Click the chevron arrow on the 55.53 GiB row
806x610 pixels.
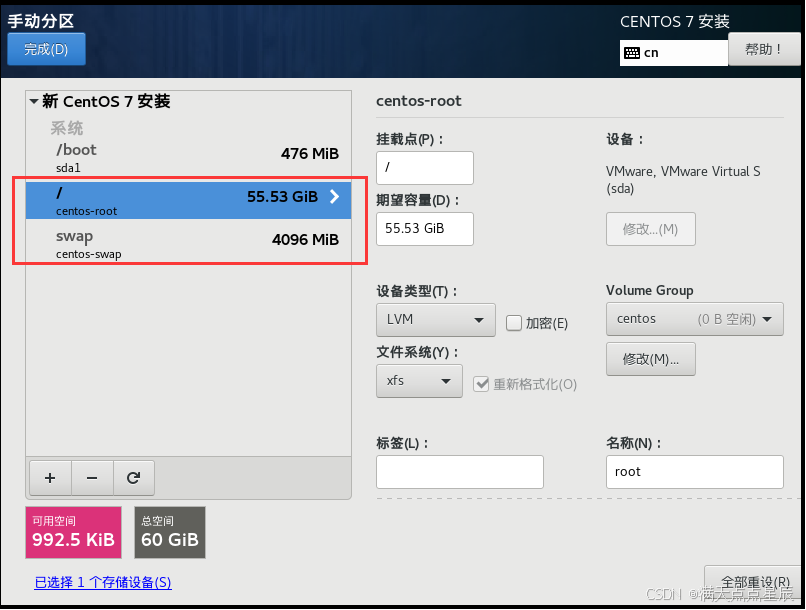click(335, 196)
